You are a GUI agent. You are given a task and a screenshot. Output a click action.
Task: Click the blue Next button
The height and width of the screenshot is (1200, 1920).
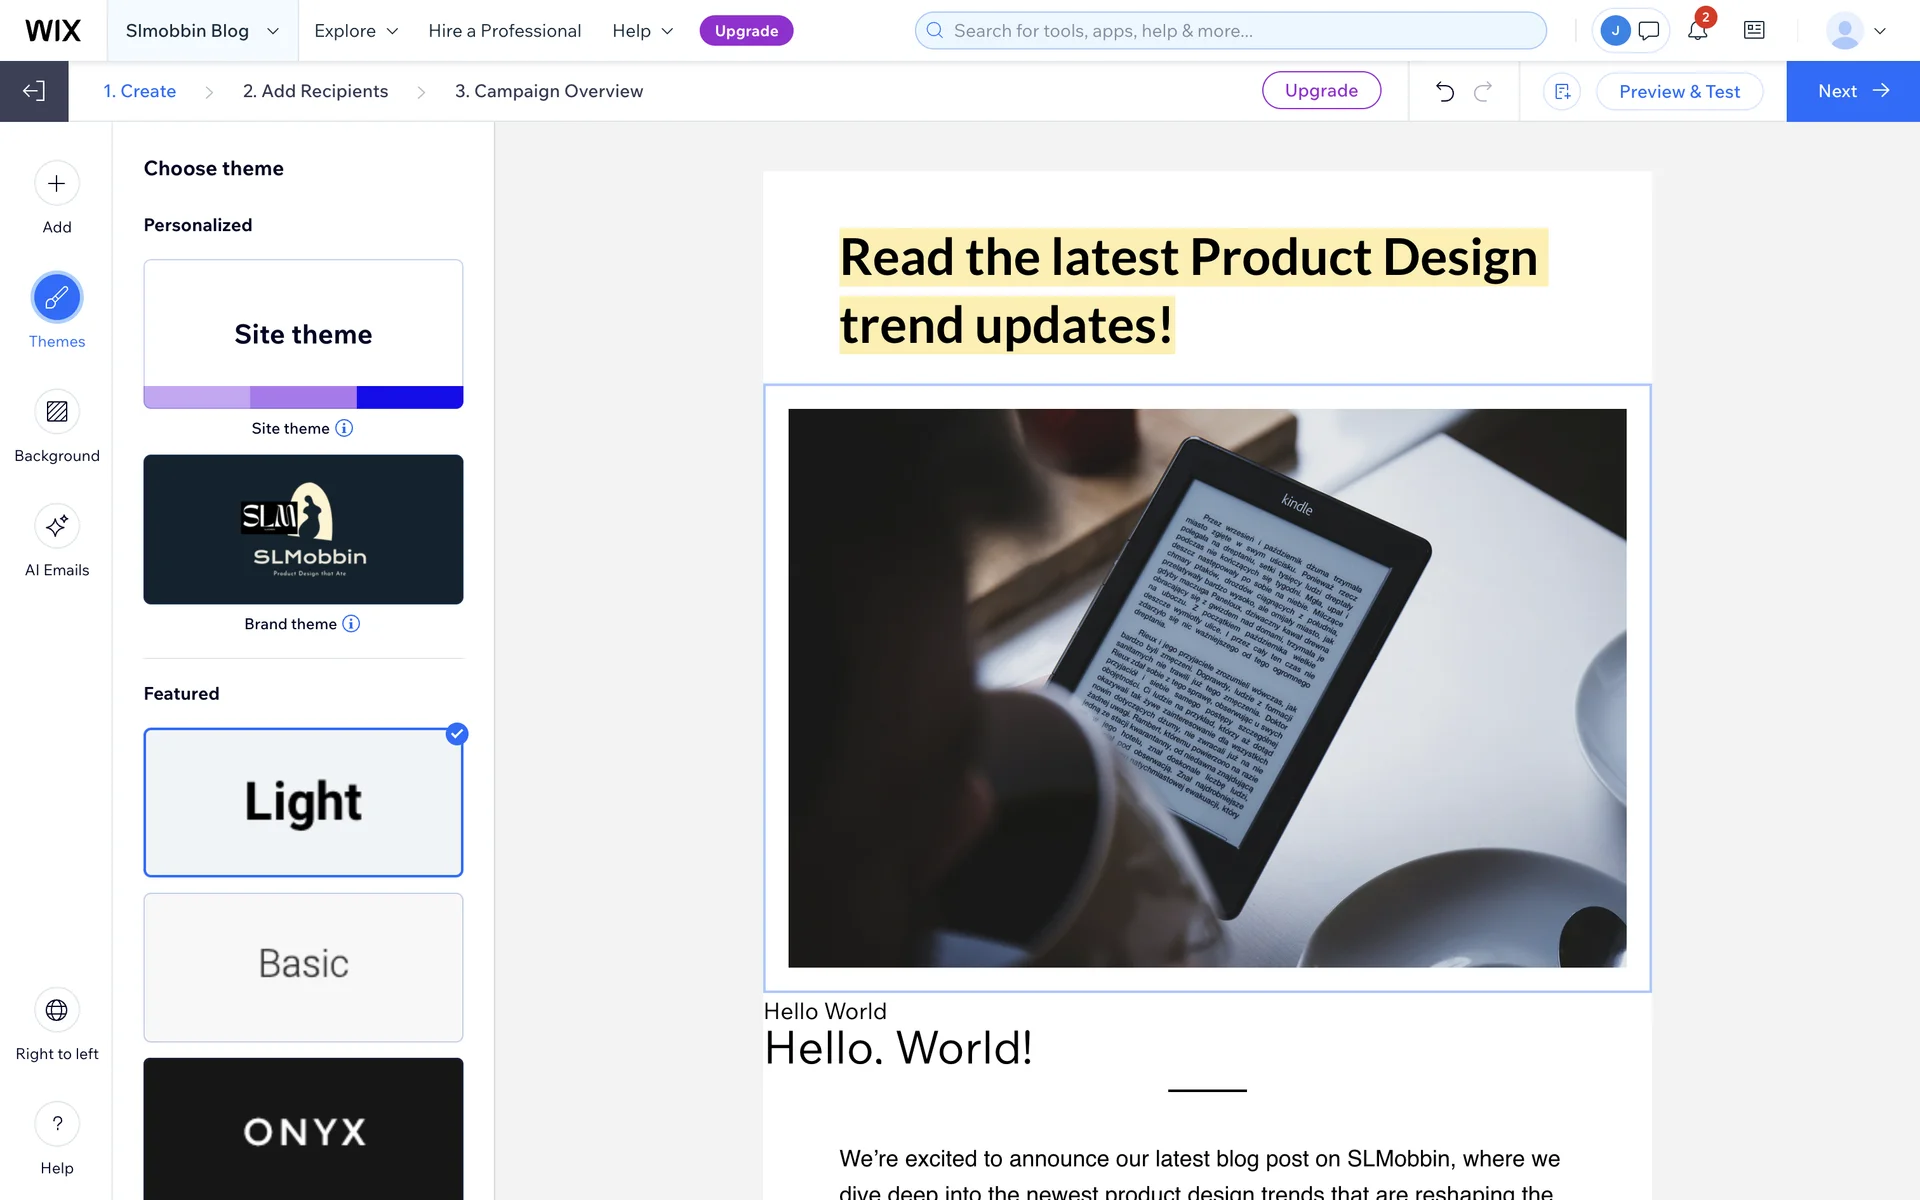pyautogui.click(x=1852, y=91)
